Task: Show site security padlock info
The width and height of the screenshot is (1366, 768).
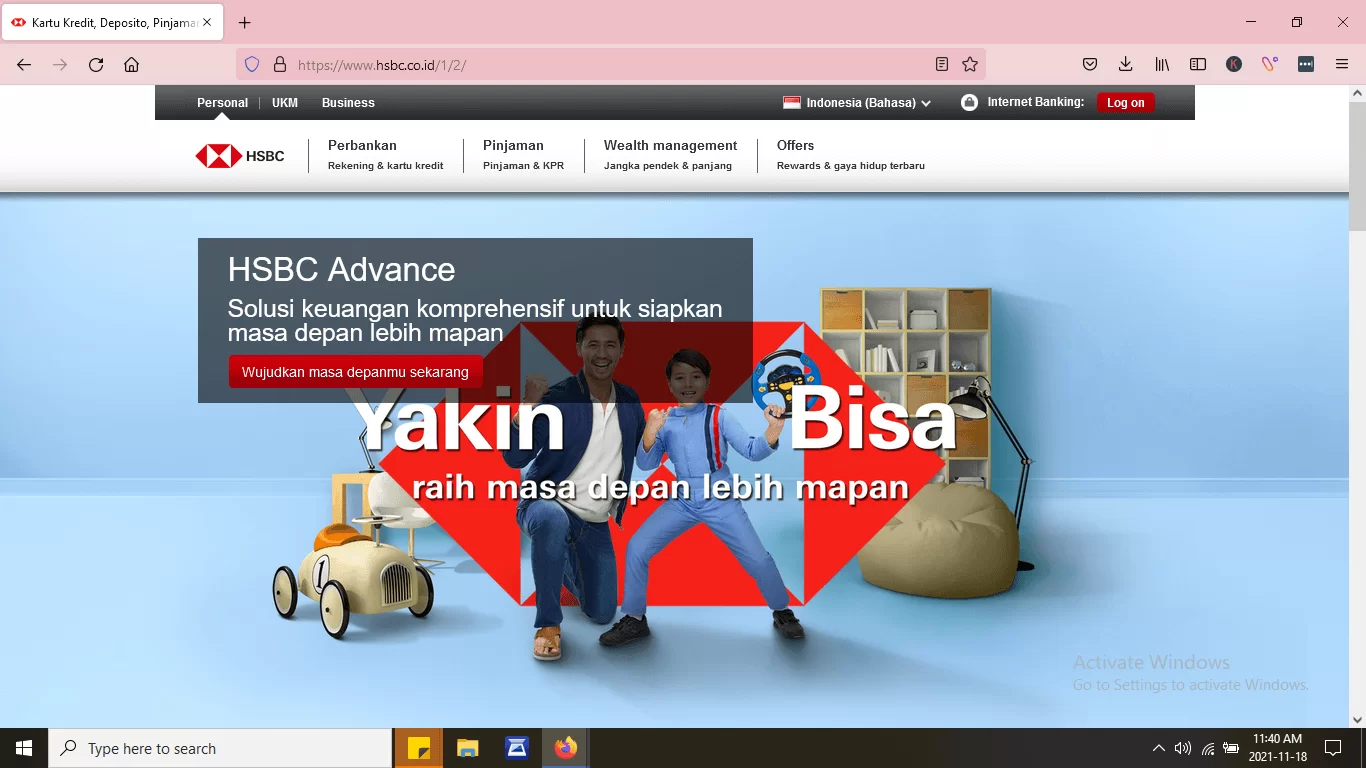Action: tap(280, 64)
